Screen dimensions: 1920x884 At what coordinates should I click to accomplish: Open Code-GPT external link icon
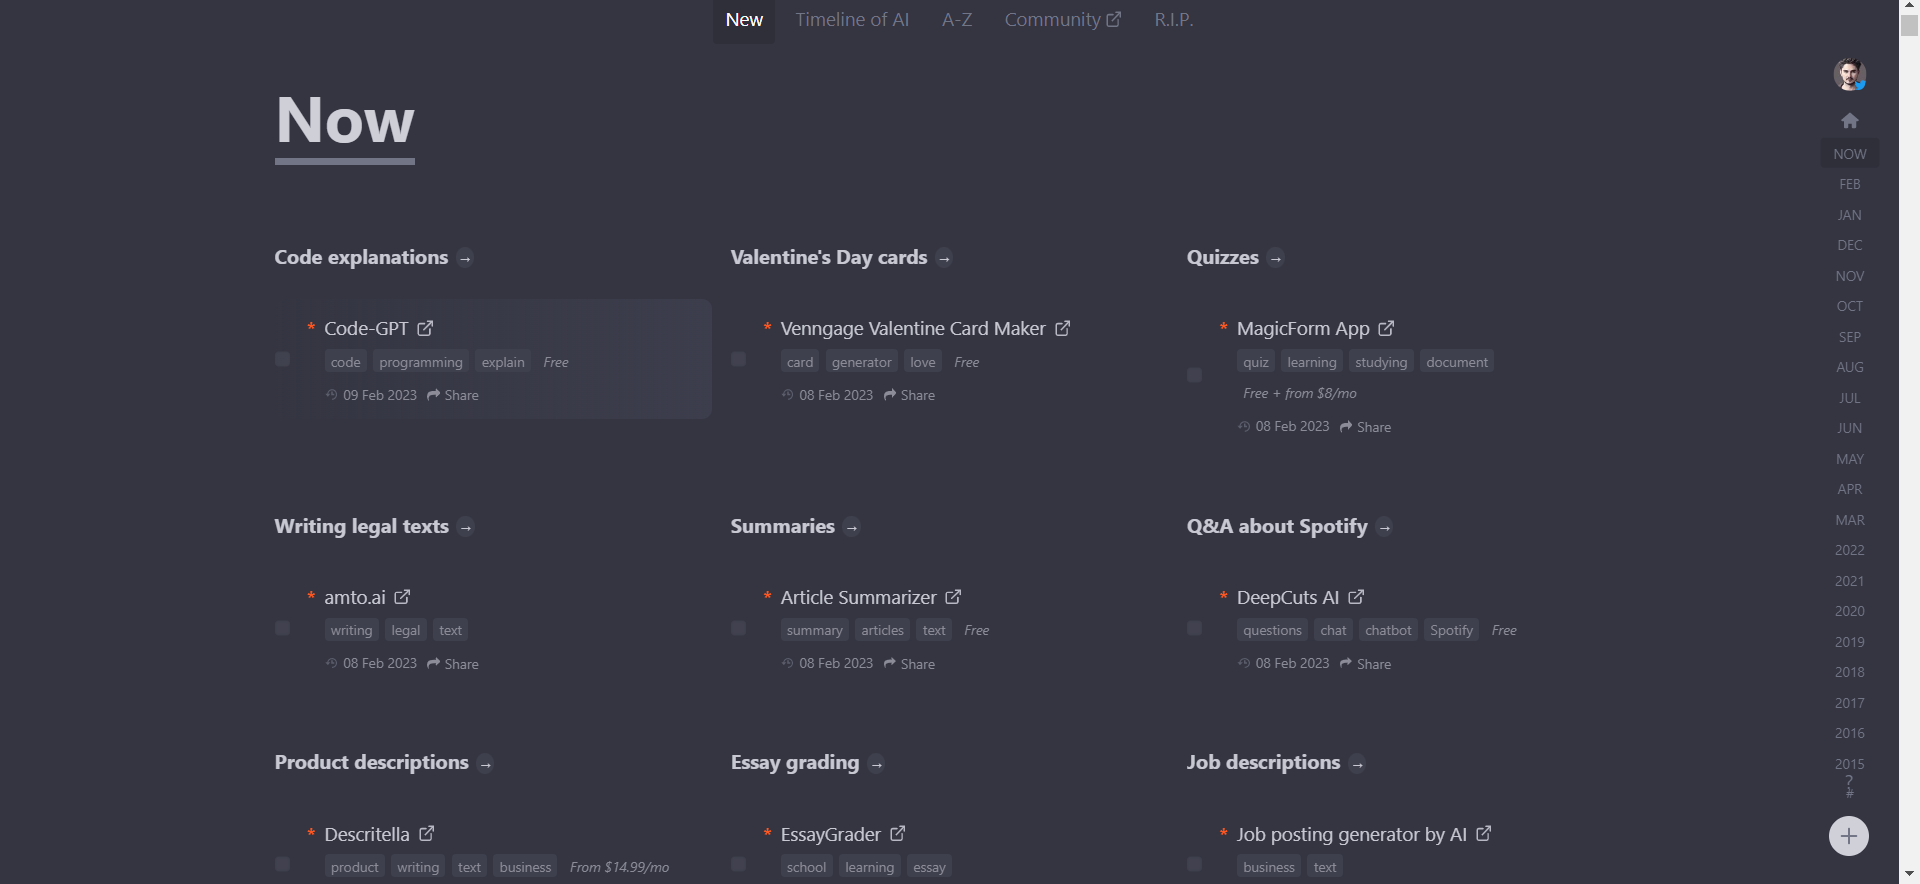tap(425, 328)
